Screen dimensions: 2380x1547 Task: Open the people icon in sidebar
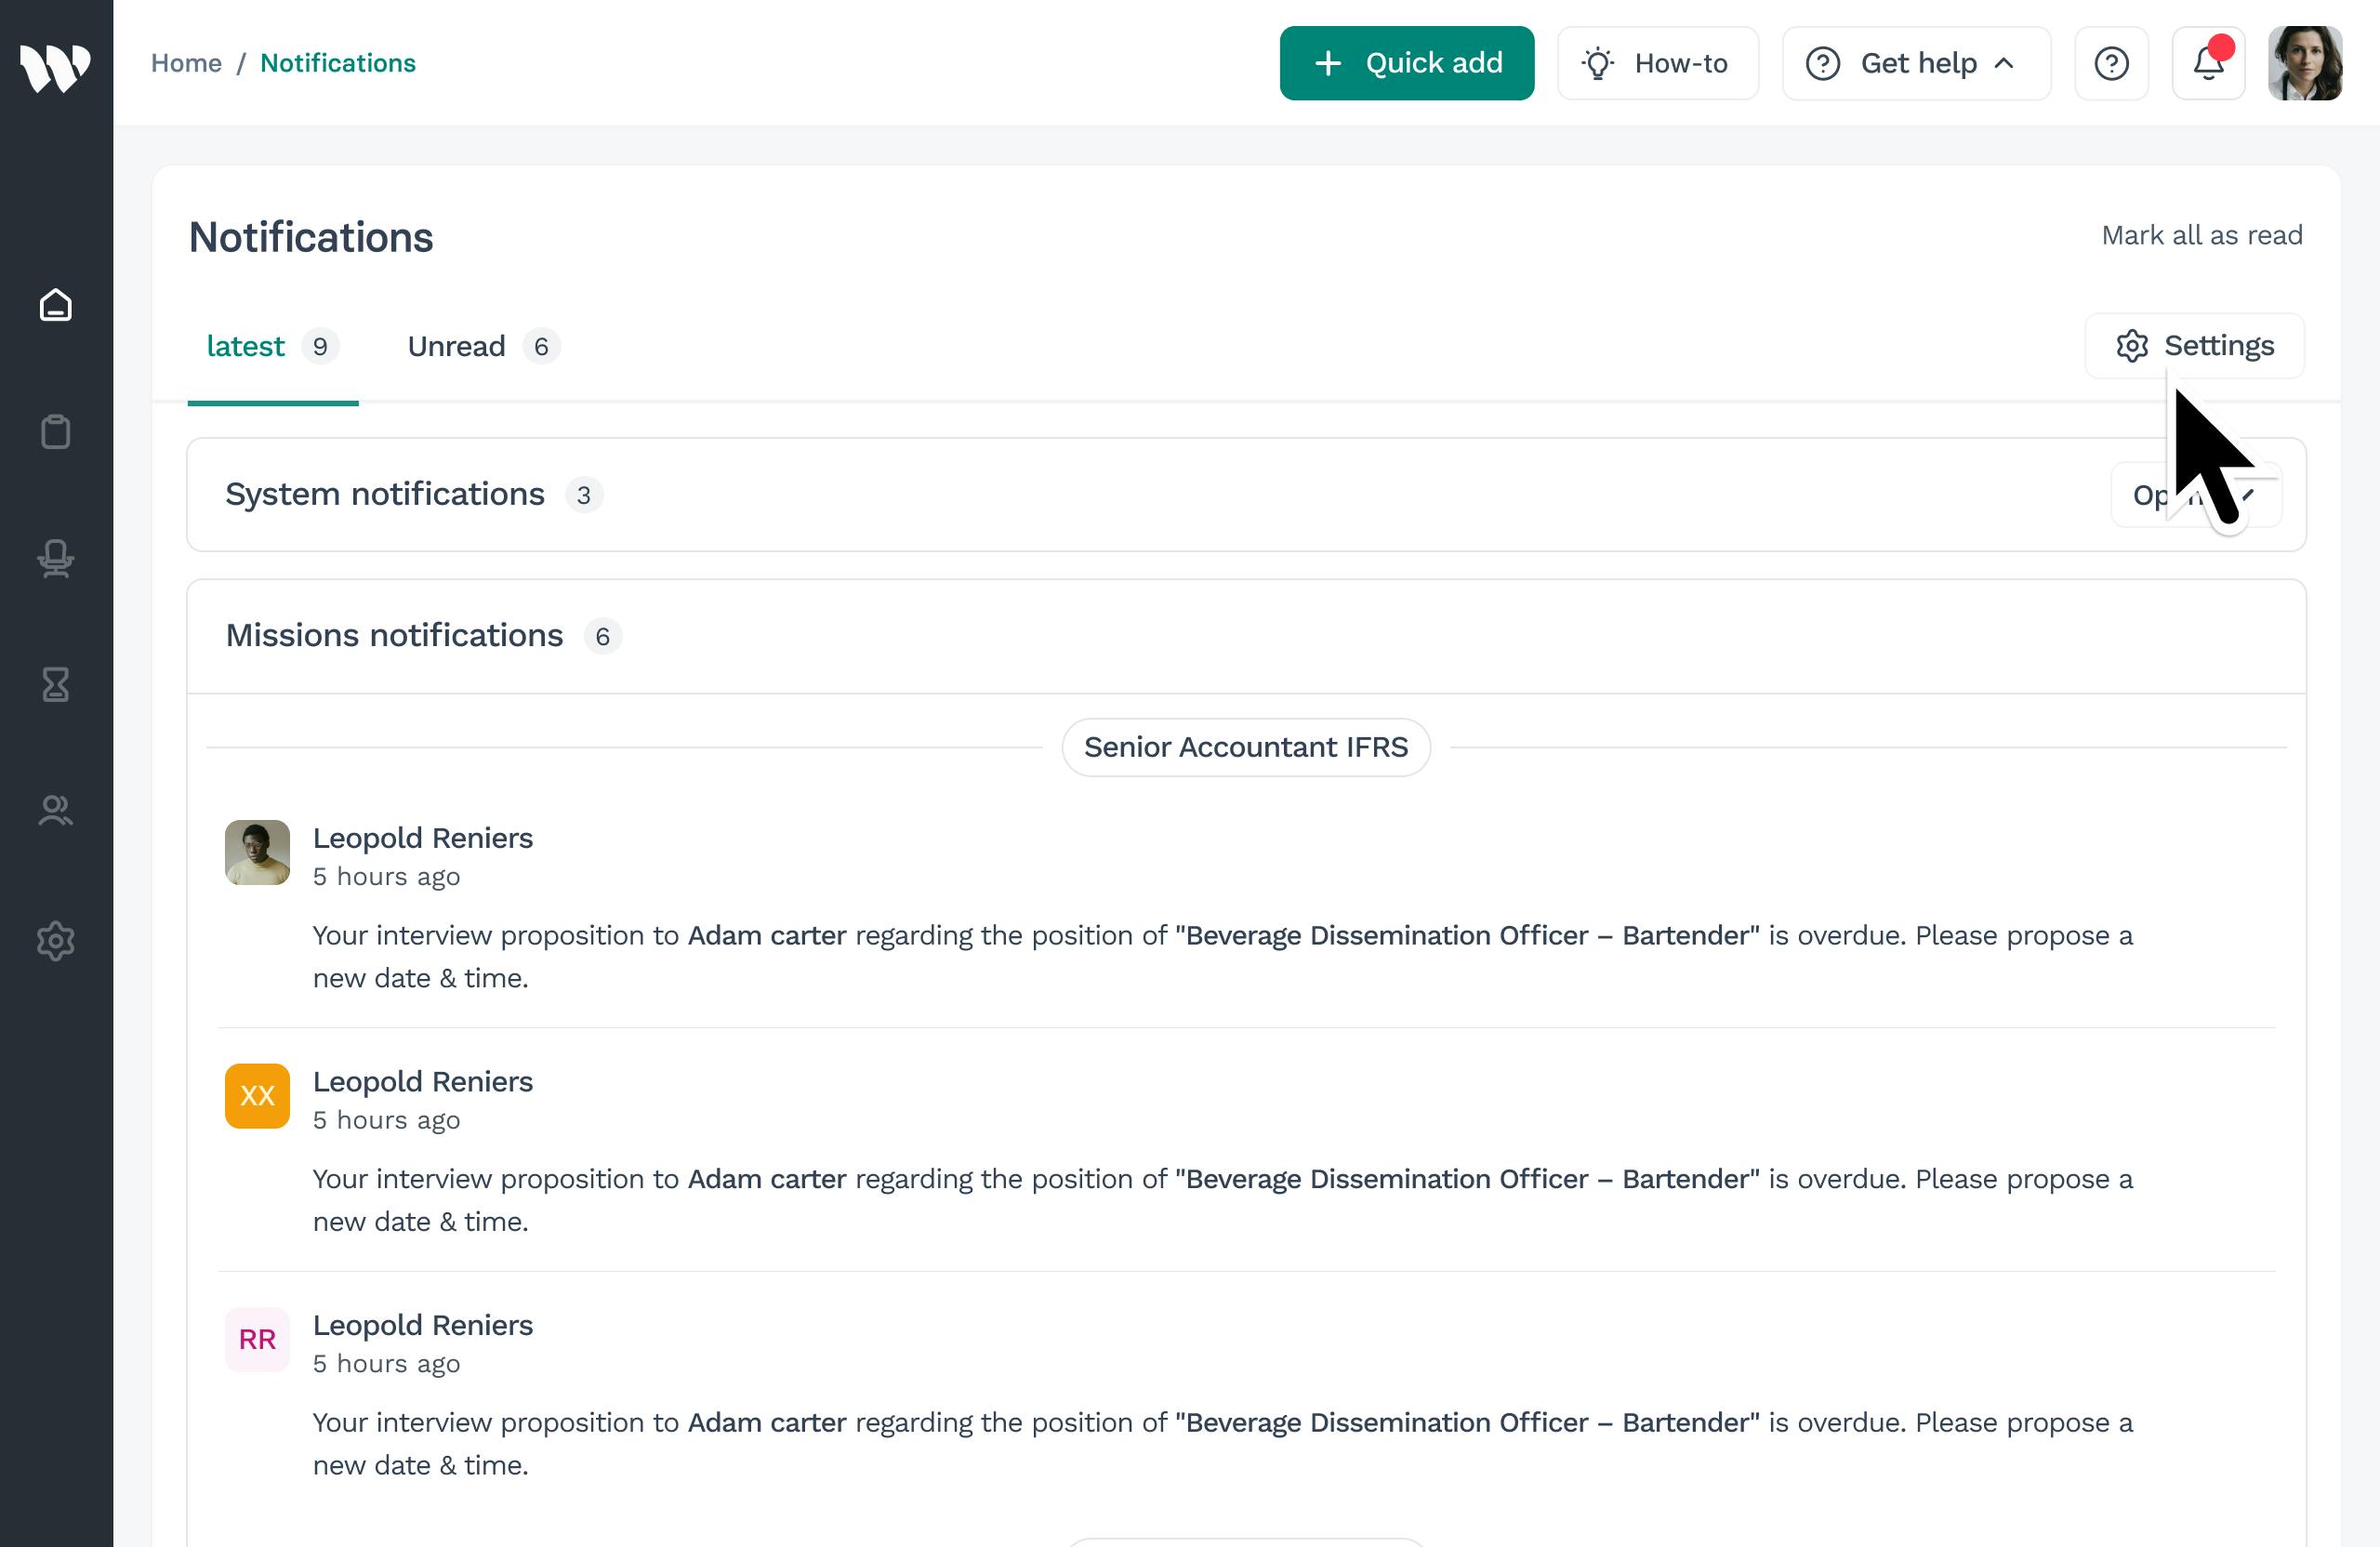click(56, 811)
